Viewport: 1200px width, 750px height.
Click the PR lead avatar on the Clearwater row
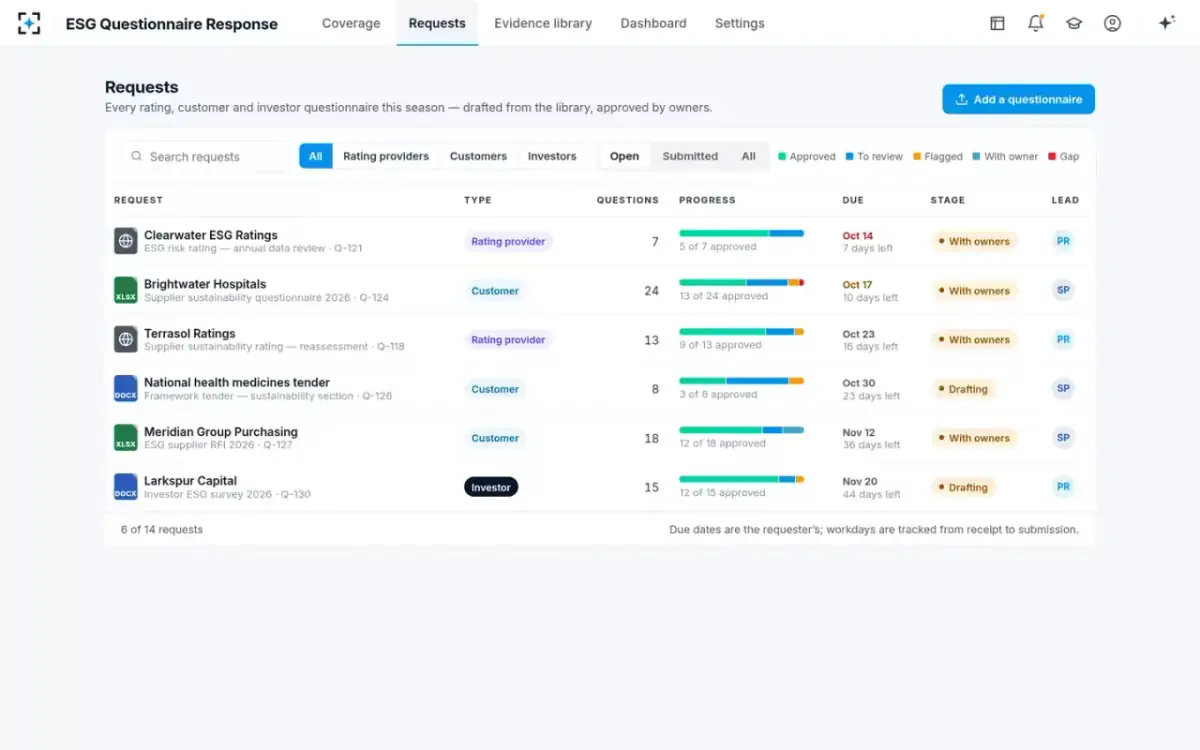pyautogui.click(x=1063, y=241)
